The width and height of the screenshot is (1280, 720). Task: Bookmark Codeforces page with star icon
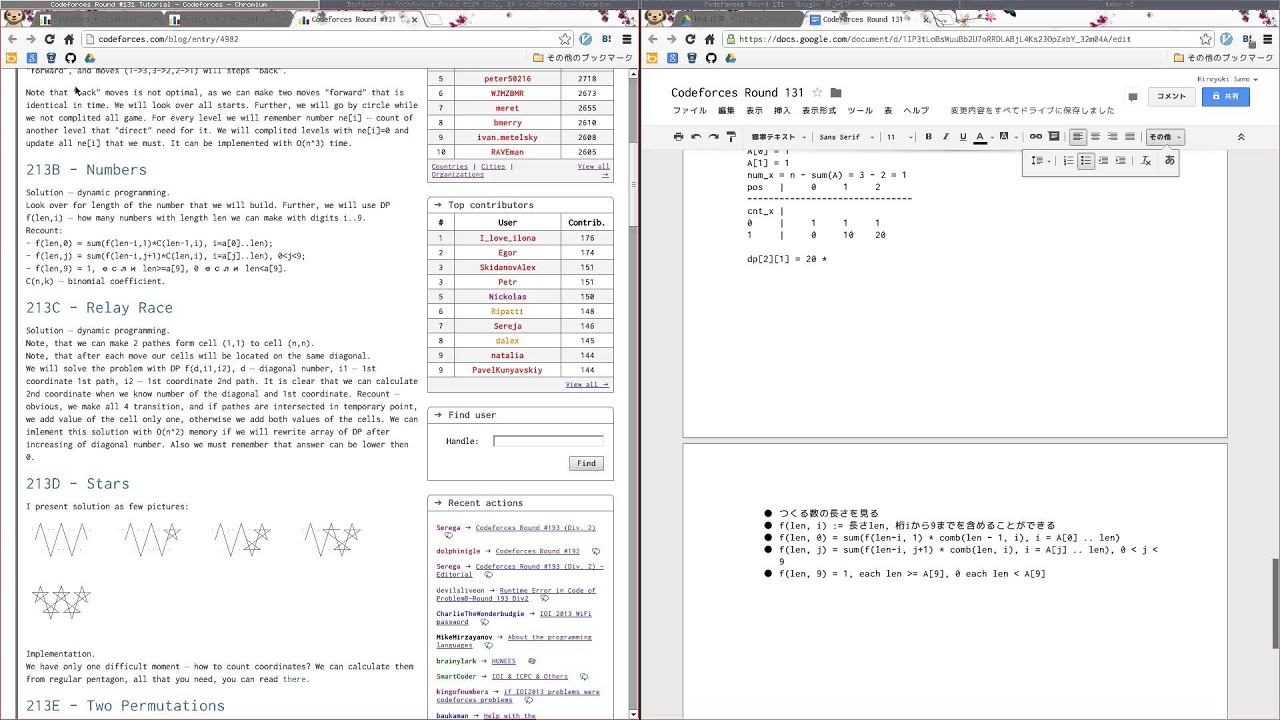pyautogui.click(x=565, y=39)
